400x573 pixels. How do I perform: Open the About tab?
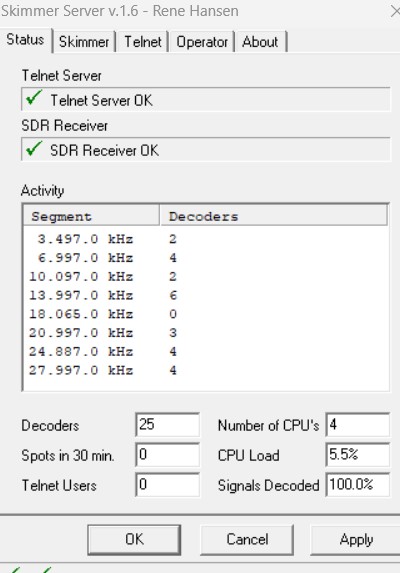coord(260,42)
